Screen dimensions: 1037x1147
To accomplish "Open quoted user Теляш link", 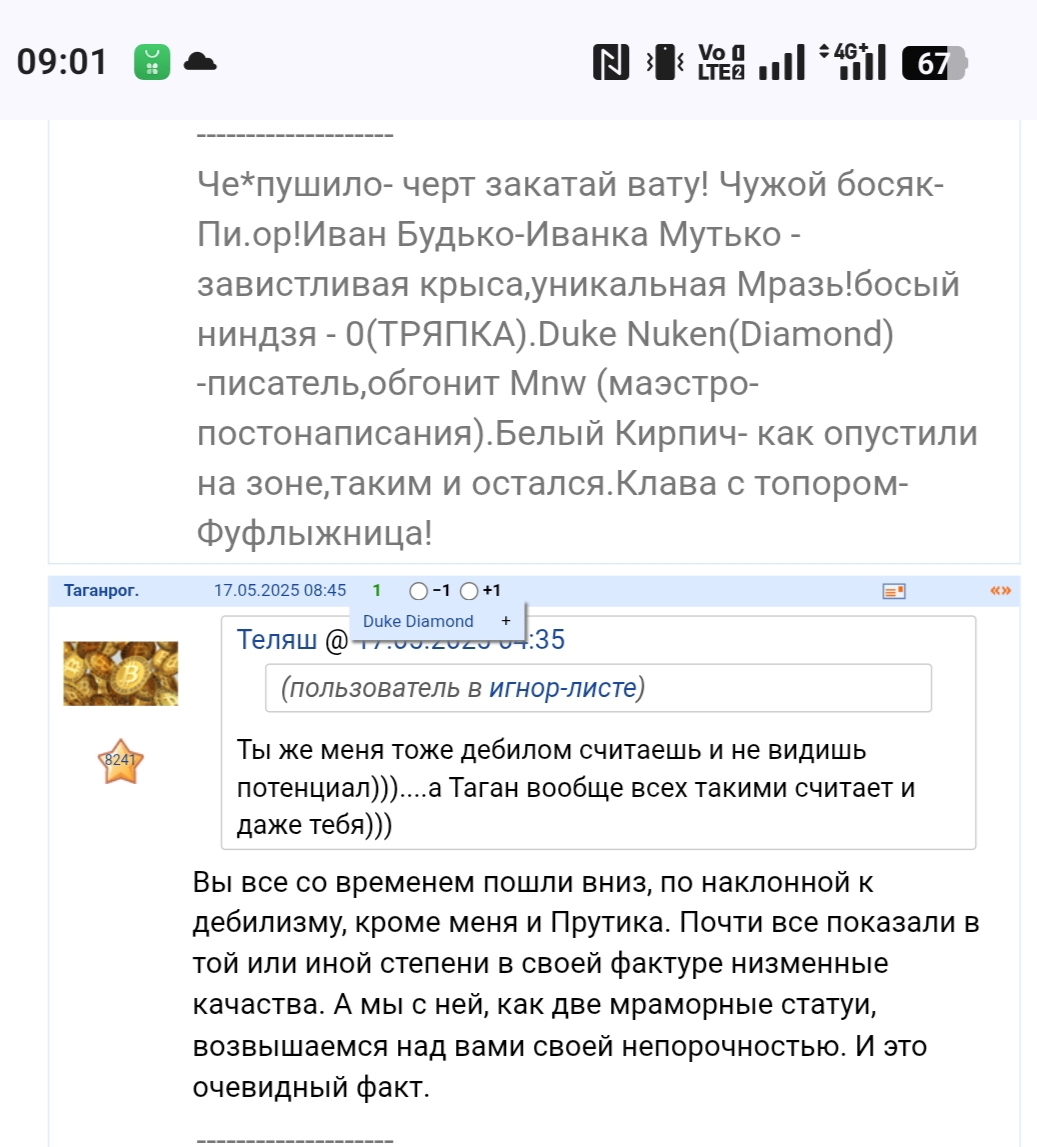I will tap(277, 640).
